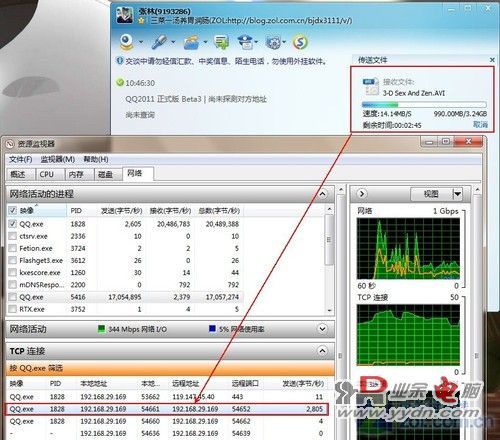The image size is (500, 440).
Task: Open dropdown arrow next to report icon
Action: coord(256,42)
